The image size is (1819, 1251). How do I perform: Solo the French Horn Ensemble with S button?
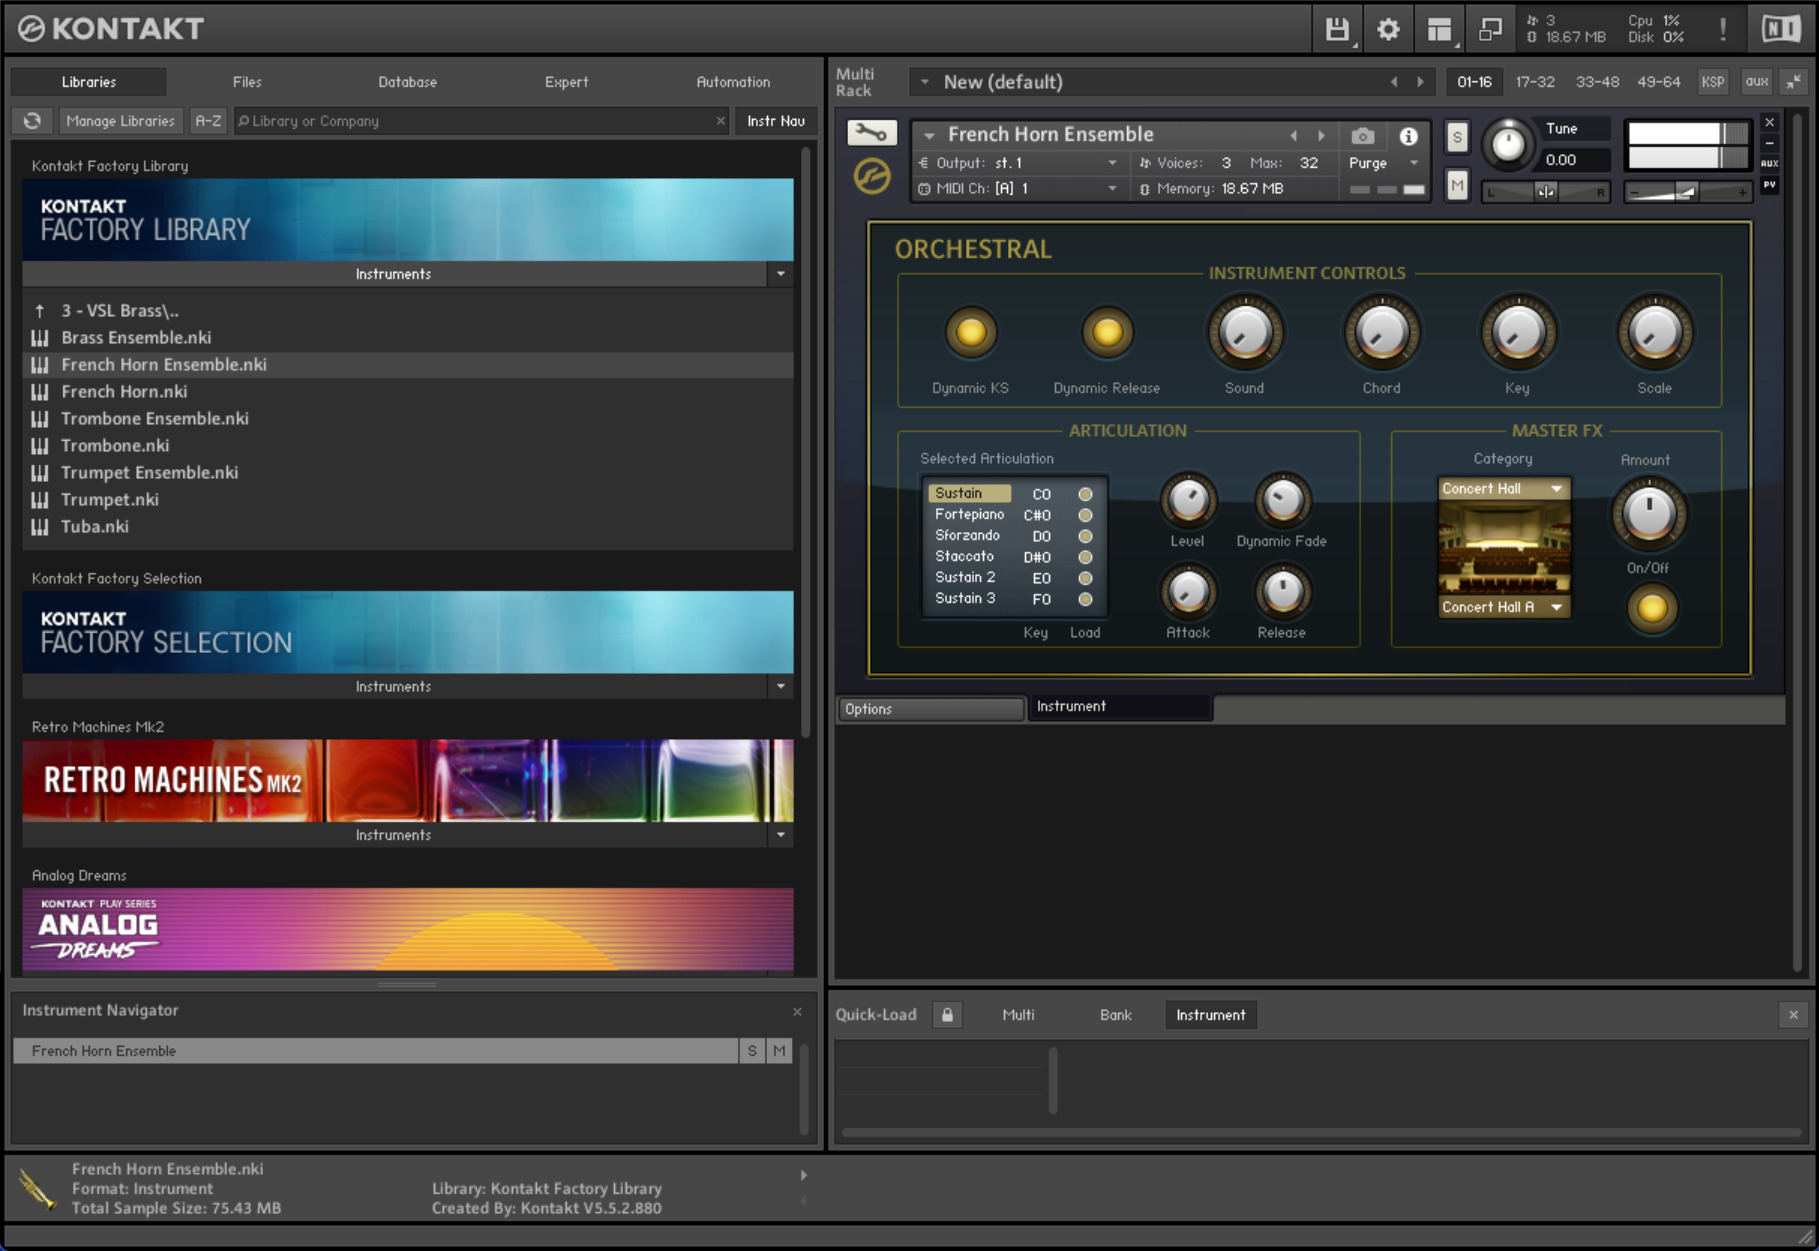pos(1457,137)
